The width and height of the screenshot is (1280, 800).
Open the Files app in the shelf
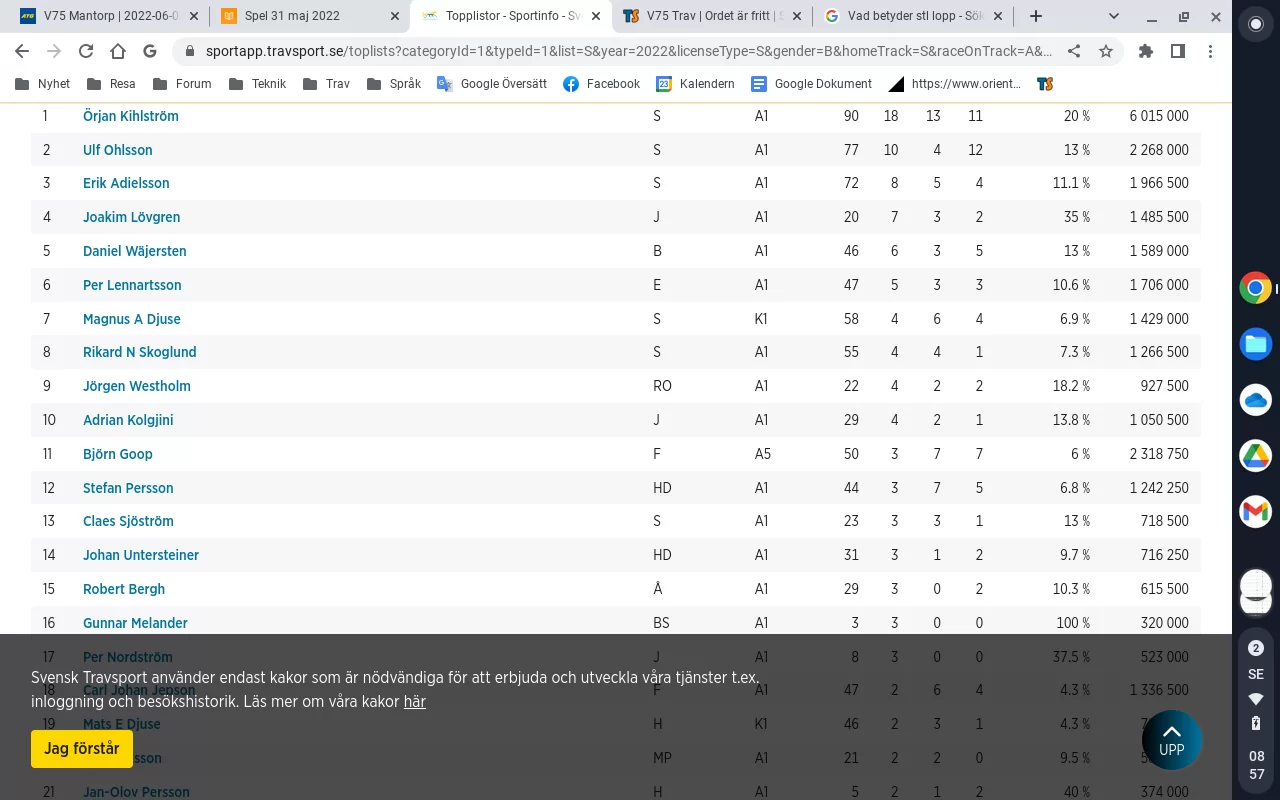pyautogui.click(x=1255, y=344)
